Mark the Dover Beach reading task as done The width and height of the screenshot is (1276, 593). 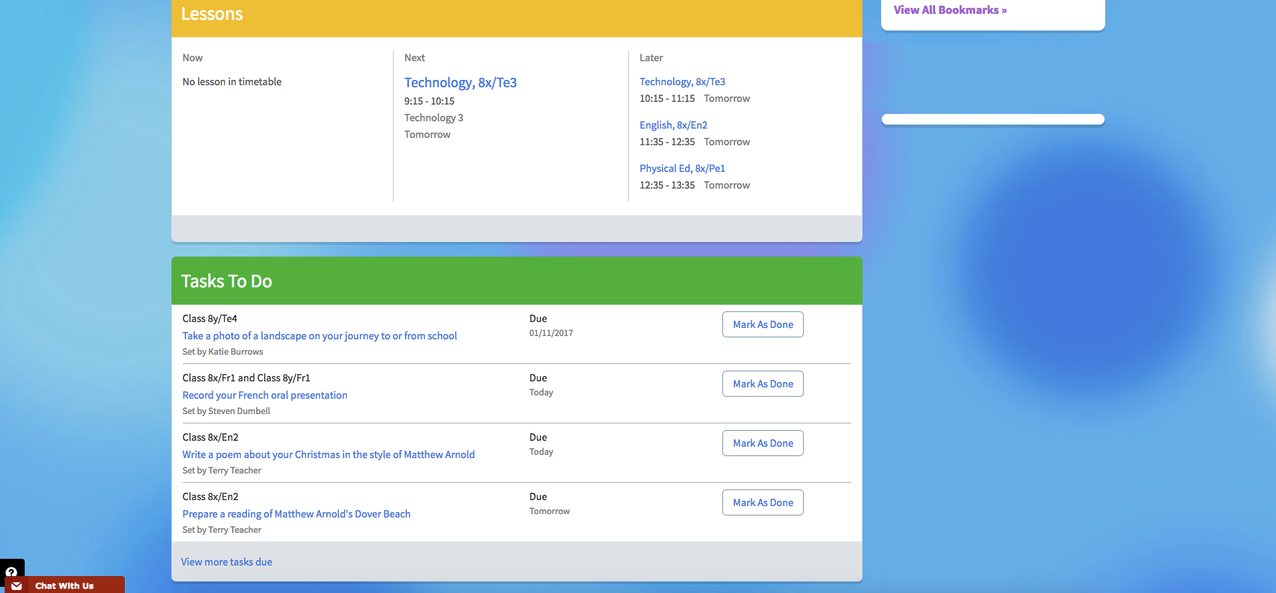[762, 502]
